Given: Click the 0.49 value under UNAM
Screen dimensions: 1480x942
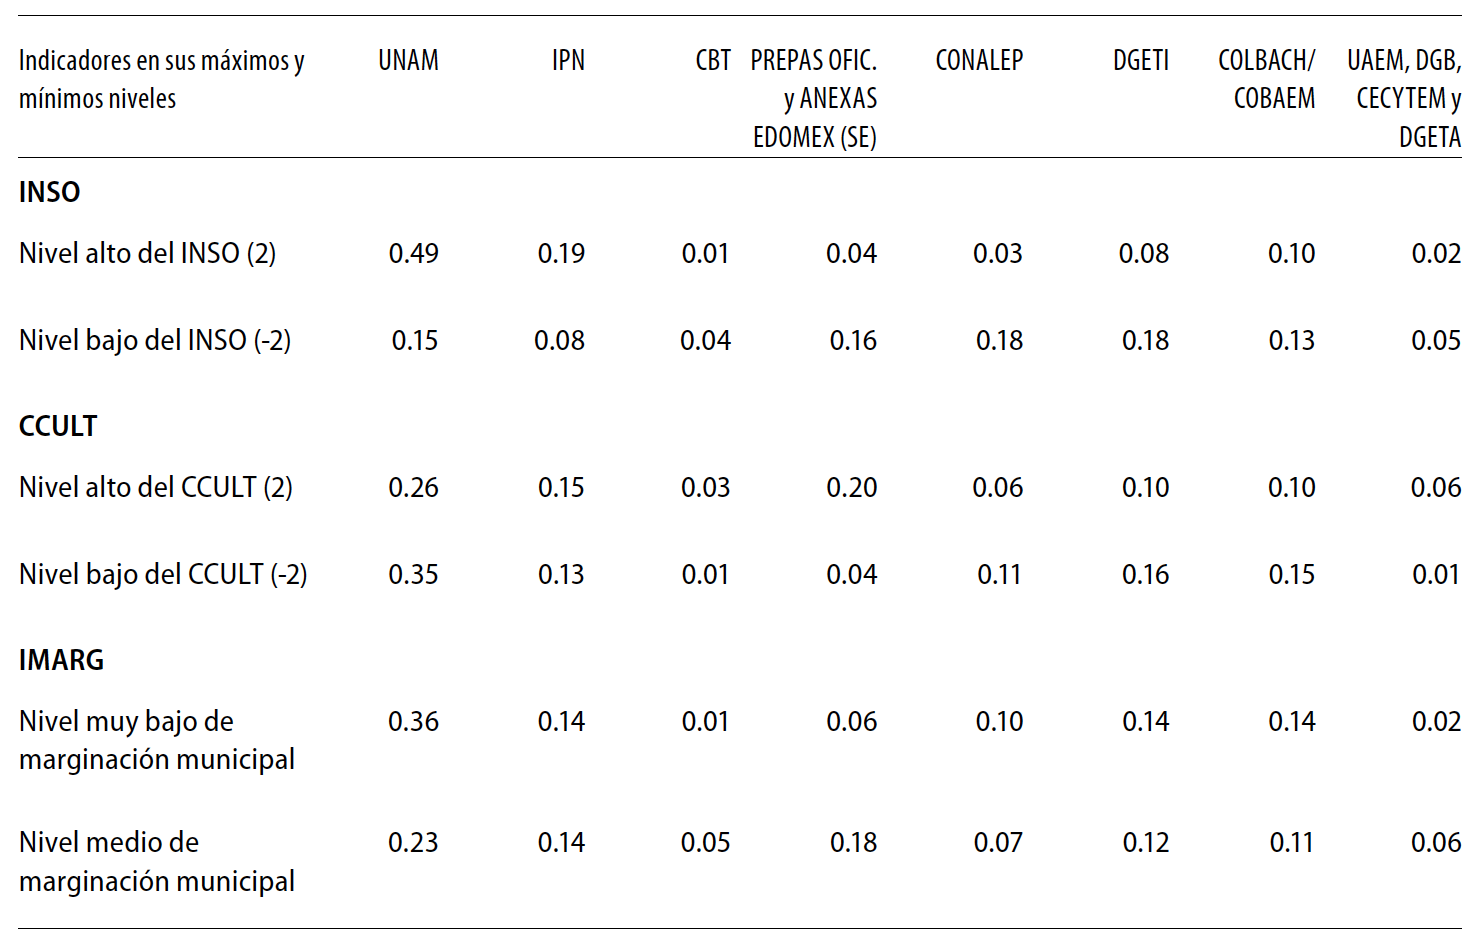Looking at the screenshot, I should [x=414, y=254].
